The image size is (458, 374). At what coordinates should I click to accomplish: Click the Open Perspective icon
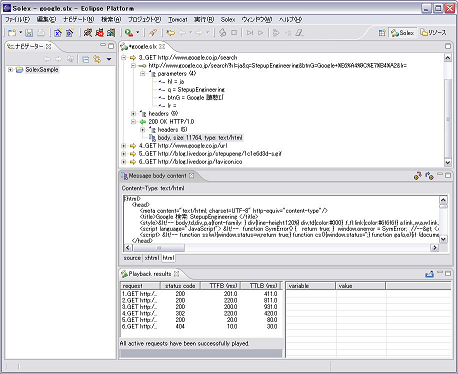tap(382, 33)
